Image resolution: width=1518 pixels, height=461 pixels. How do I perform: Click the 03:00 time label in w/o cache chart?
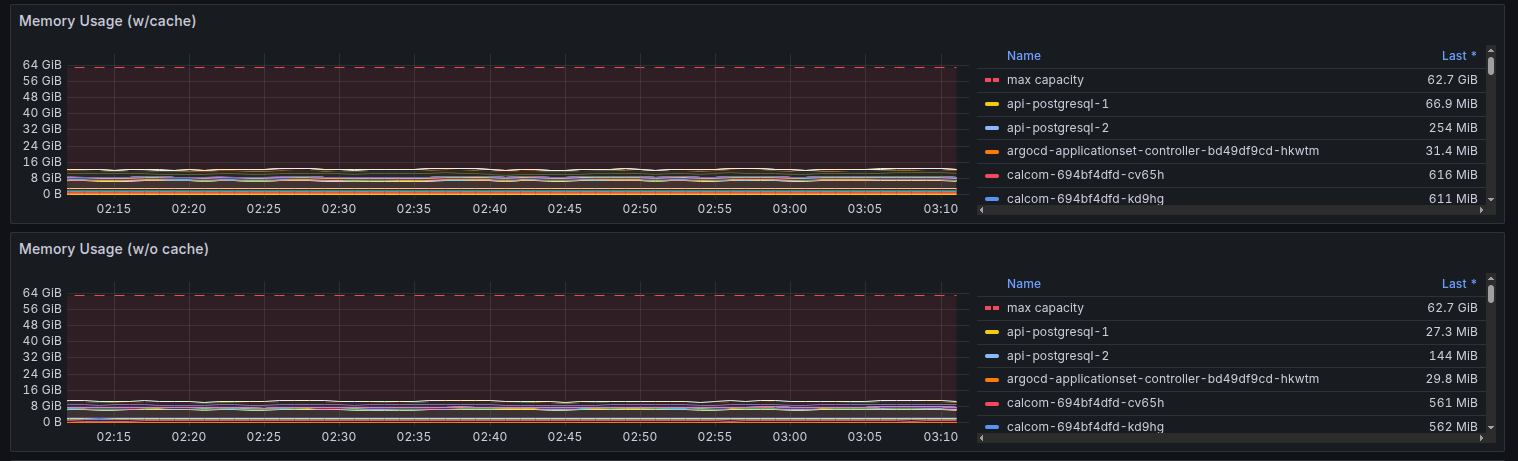790,437
